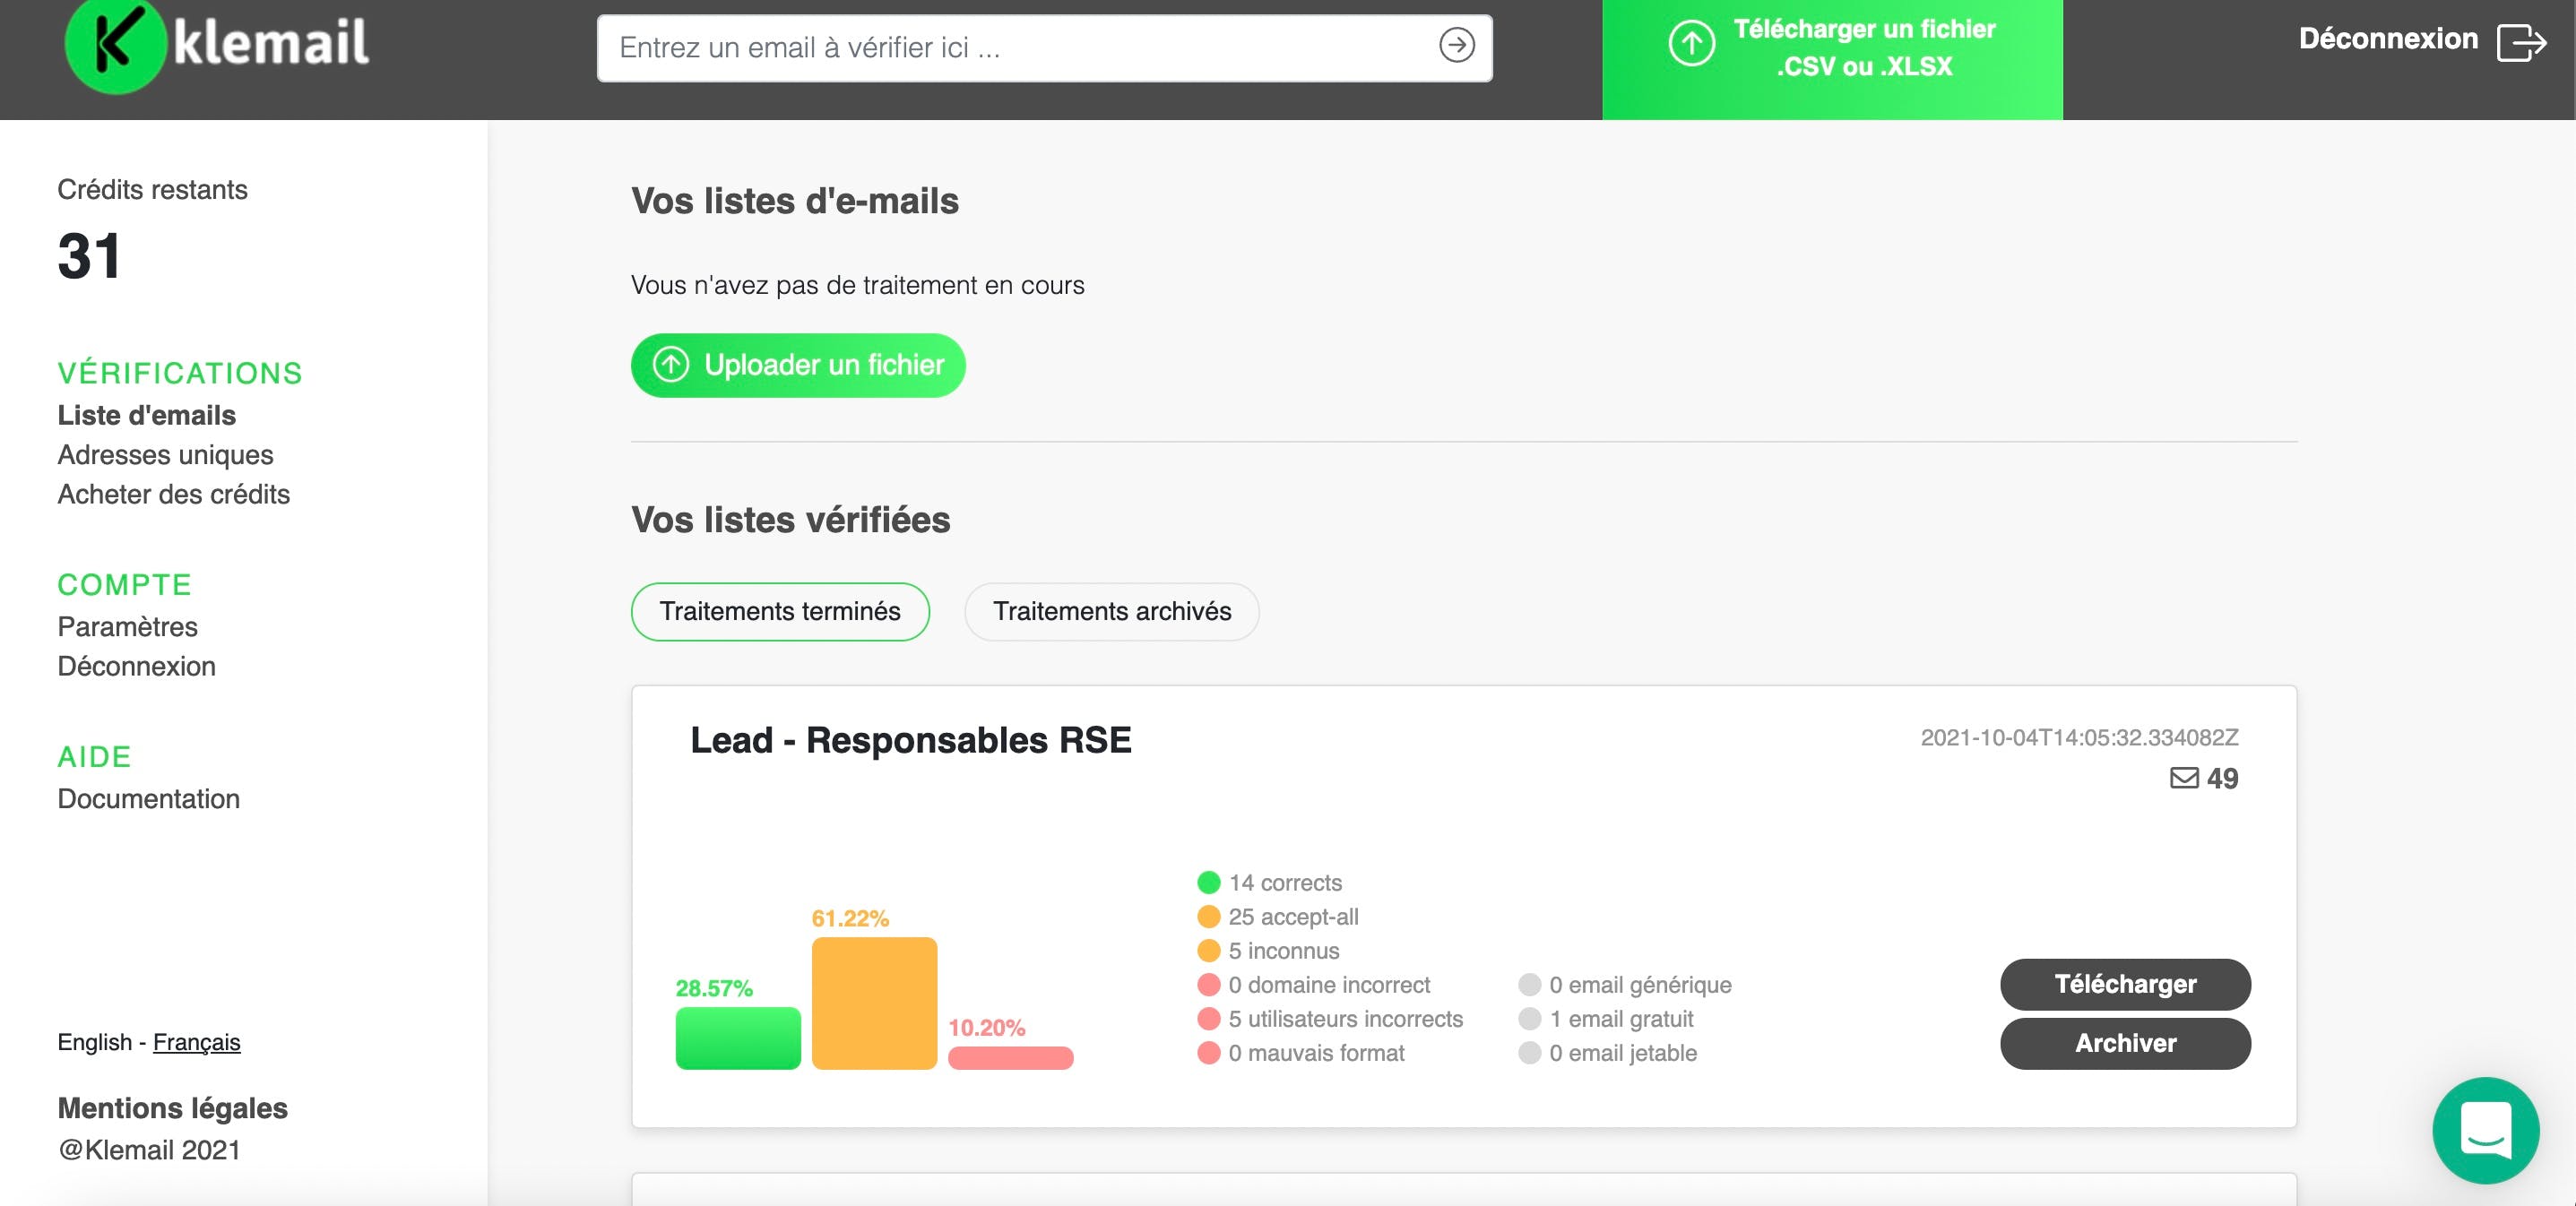Click the green corrects legend dot
2576x1206 pixels.
tap(1208, 882)
